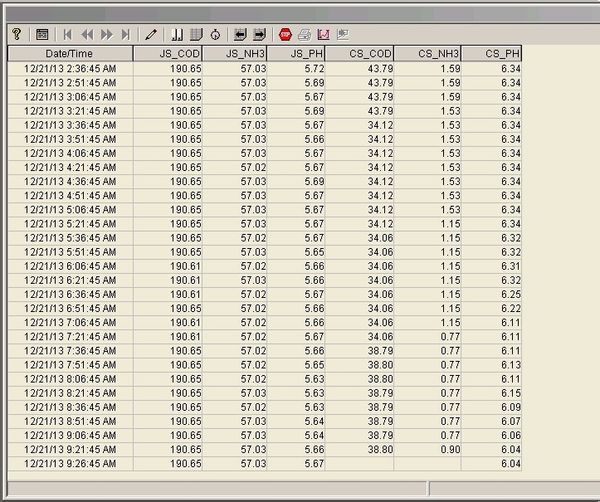600x502 pixels.
Task: Click CS_PH value 6.13 in 7:51:45 row
Action: point(511,365)
